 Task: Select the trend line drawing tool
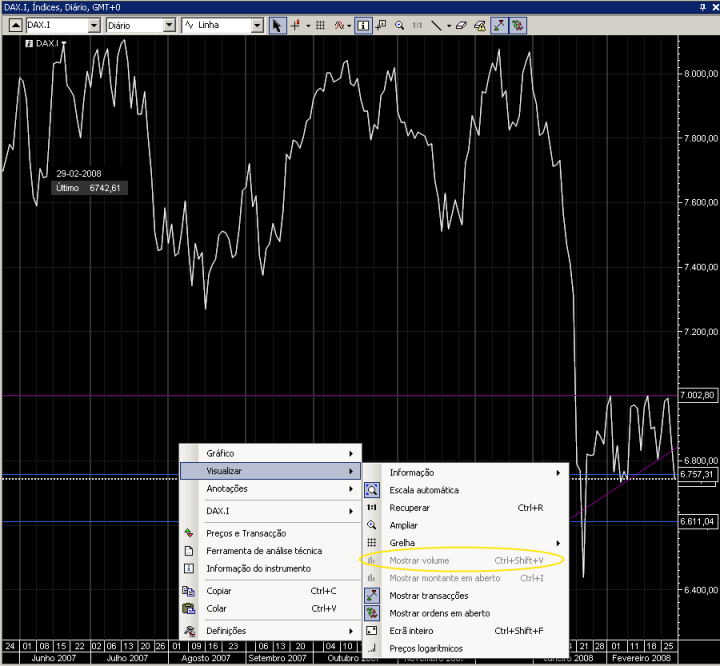pos(436,25)
